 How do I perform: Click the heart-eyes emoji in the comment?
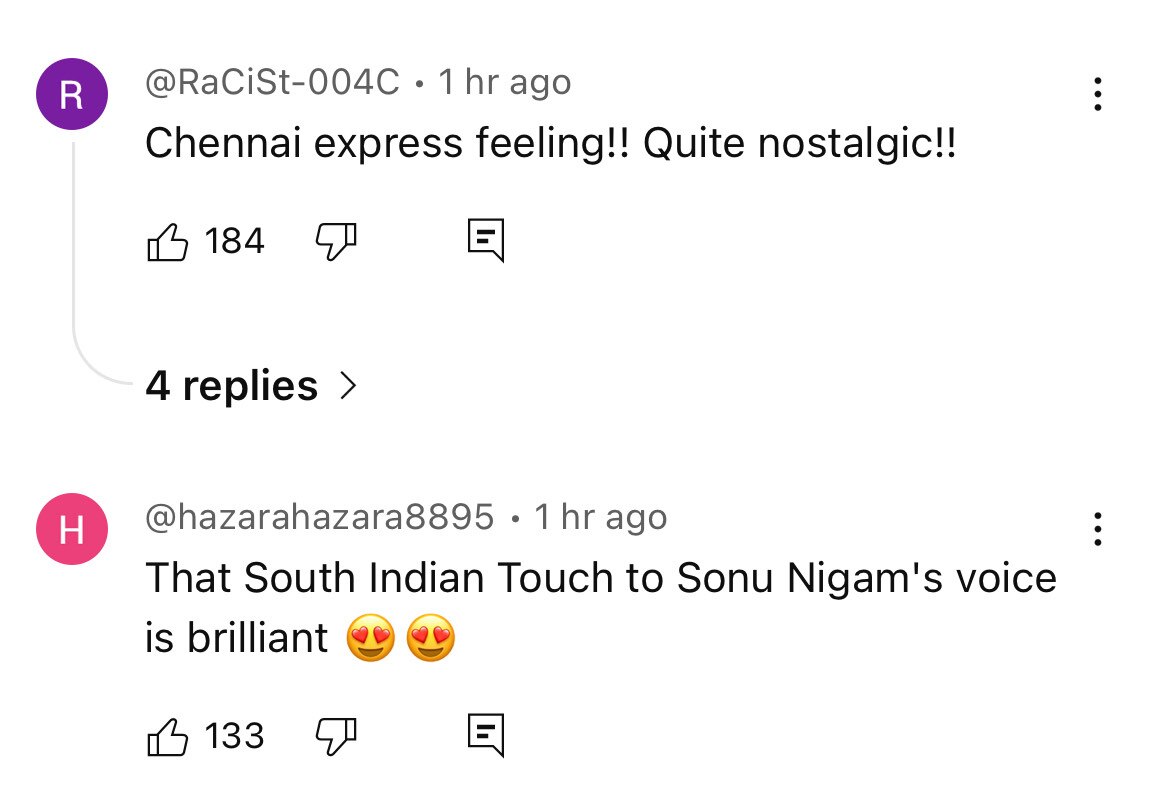tap(371, 639)
